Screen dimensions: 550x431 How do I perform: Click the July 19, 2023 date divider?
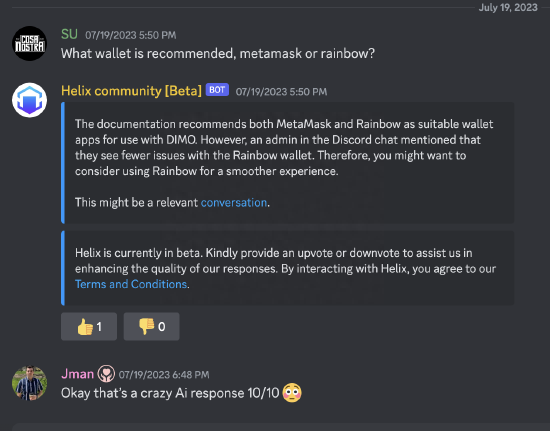508,7
